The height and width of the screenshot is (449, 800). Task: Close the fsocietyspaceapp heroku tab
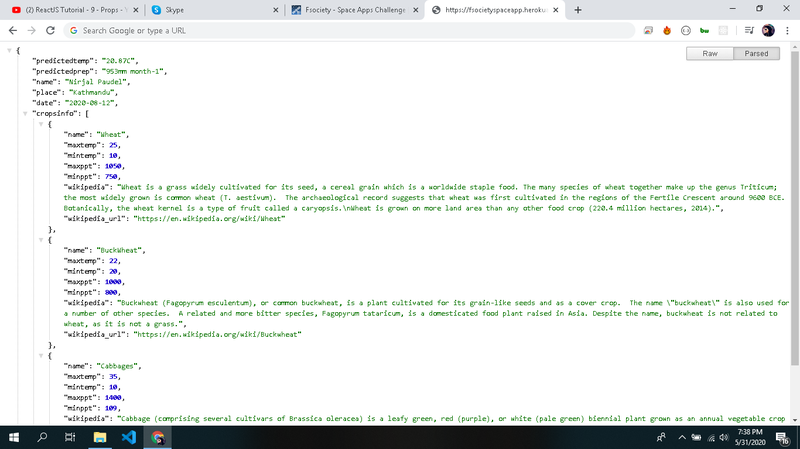click(x=556, y=10)
